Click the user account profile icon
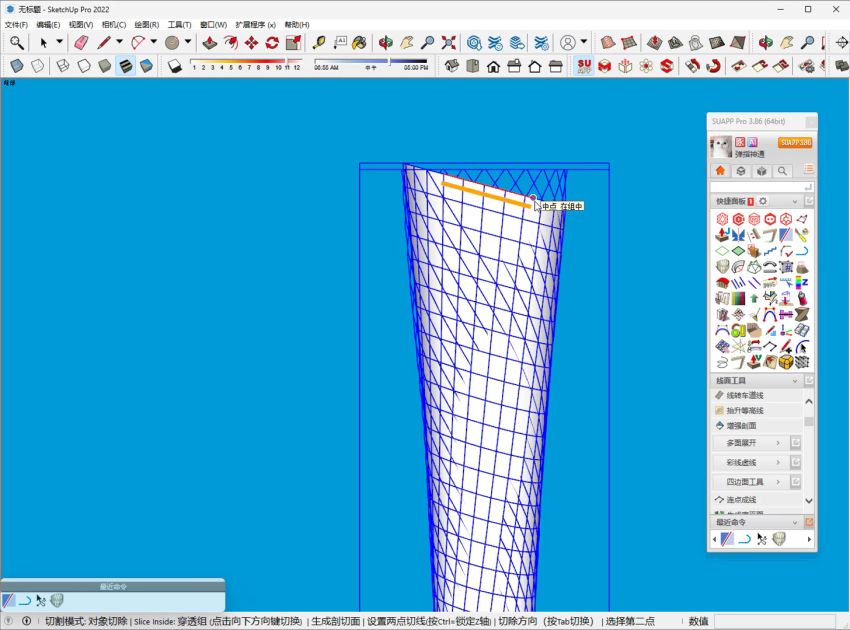This screenshot has height=630, width=850. click(568, 42)
